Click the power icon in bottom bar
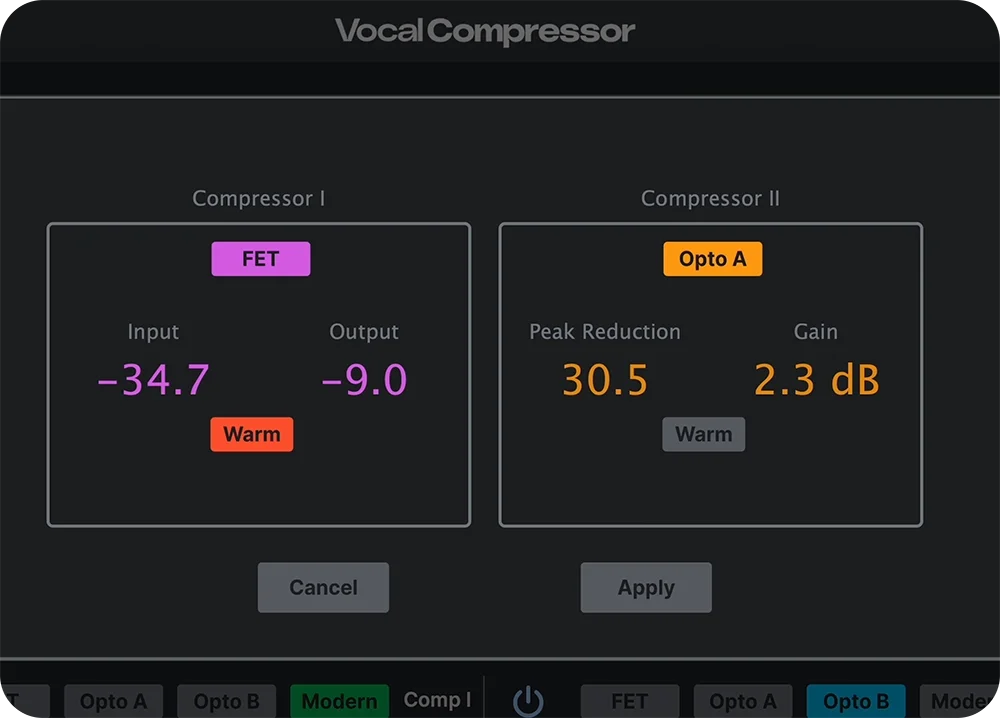1000x718 pixels. [x=529, y=701]
